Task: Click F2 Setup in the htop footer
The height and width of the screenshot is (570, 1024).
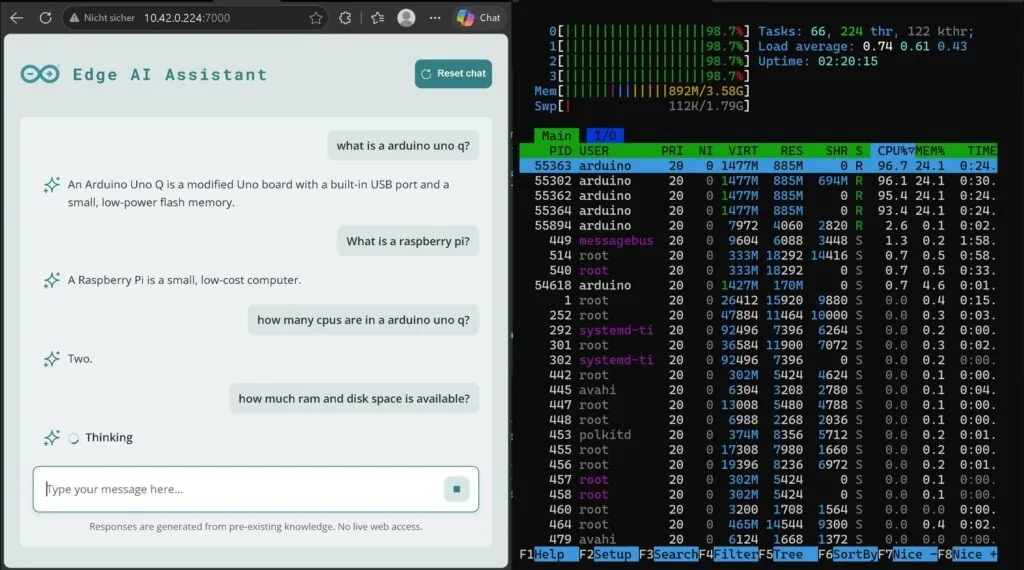Action: (x=608, y=554)
